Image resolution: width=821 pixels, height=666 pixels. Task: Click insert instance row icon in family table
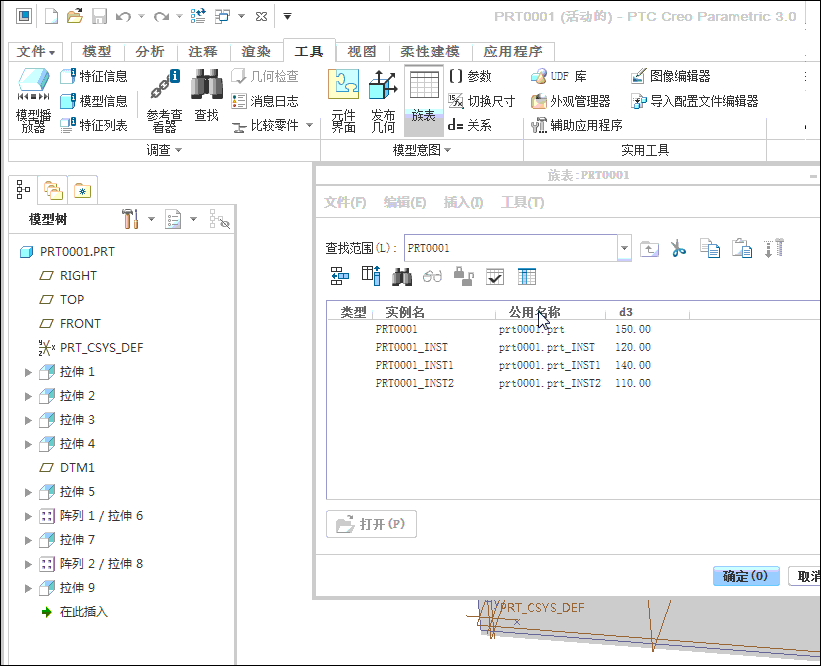[340, 276]
